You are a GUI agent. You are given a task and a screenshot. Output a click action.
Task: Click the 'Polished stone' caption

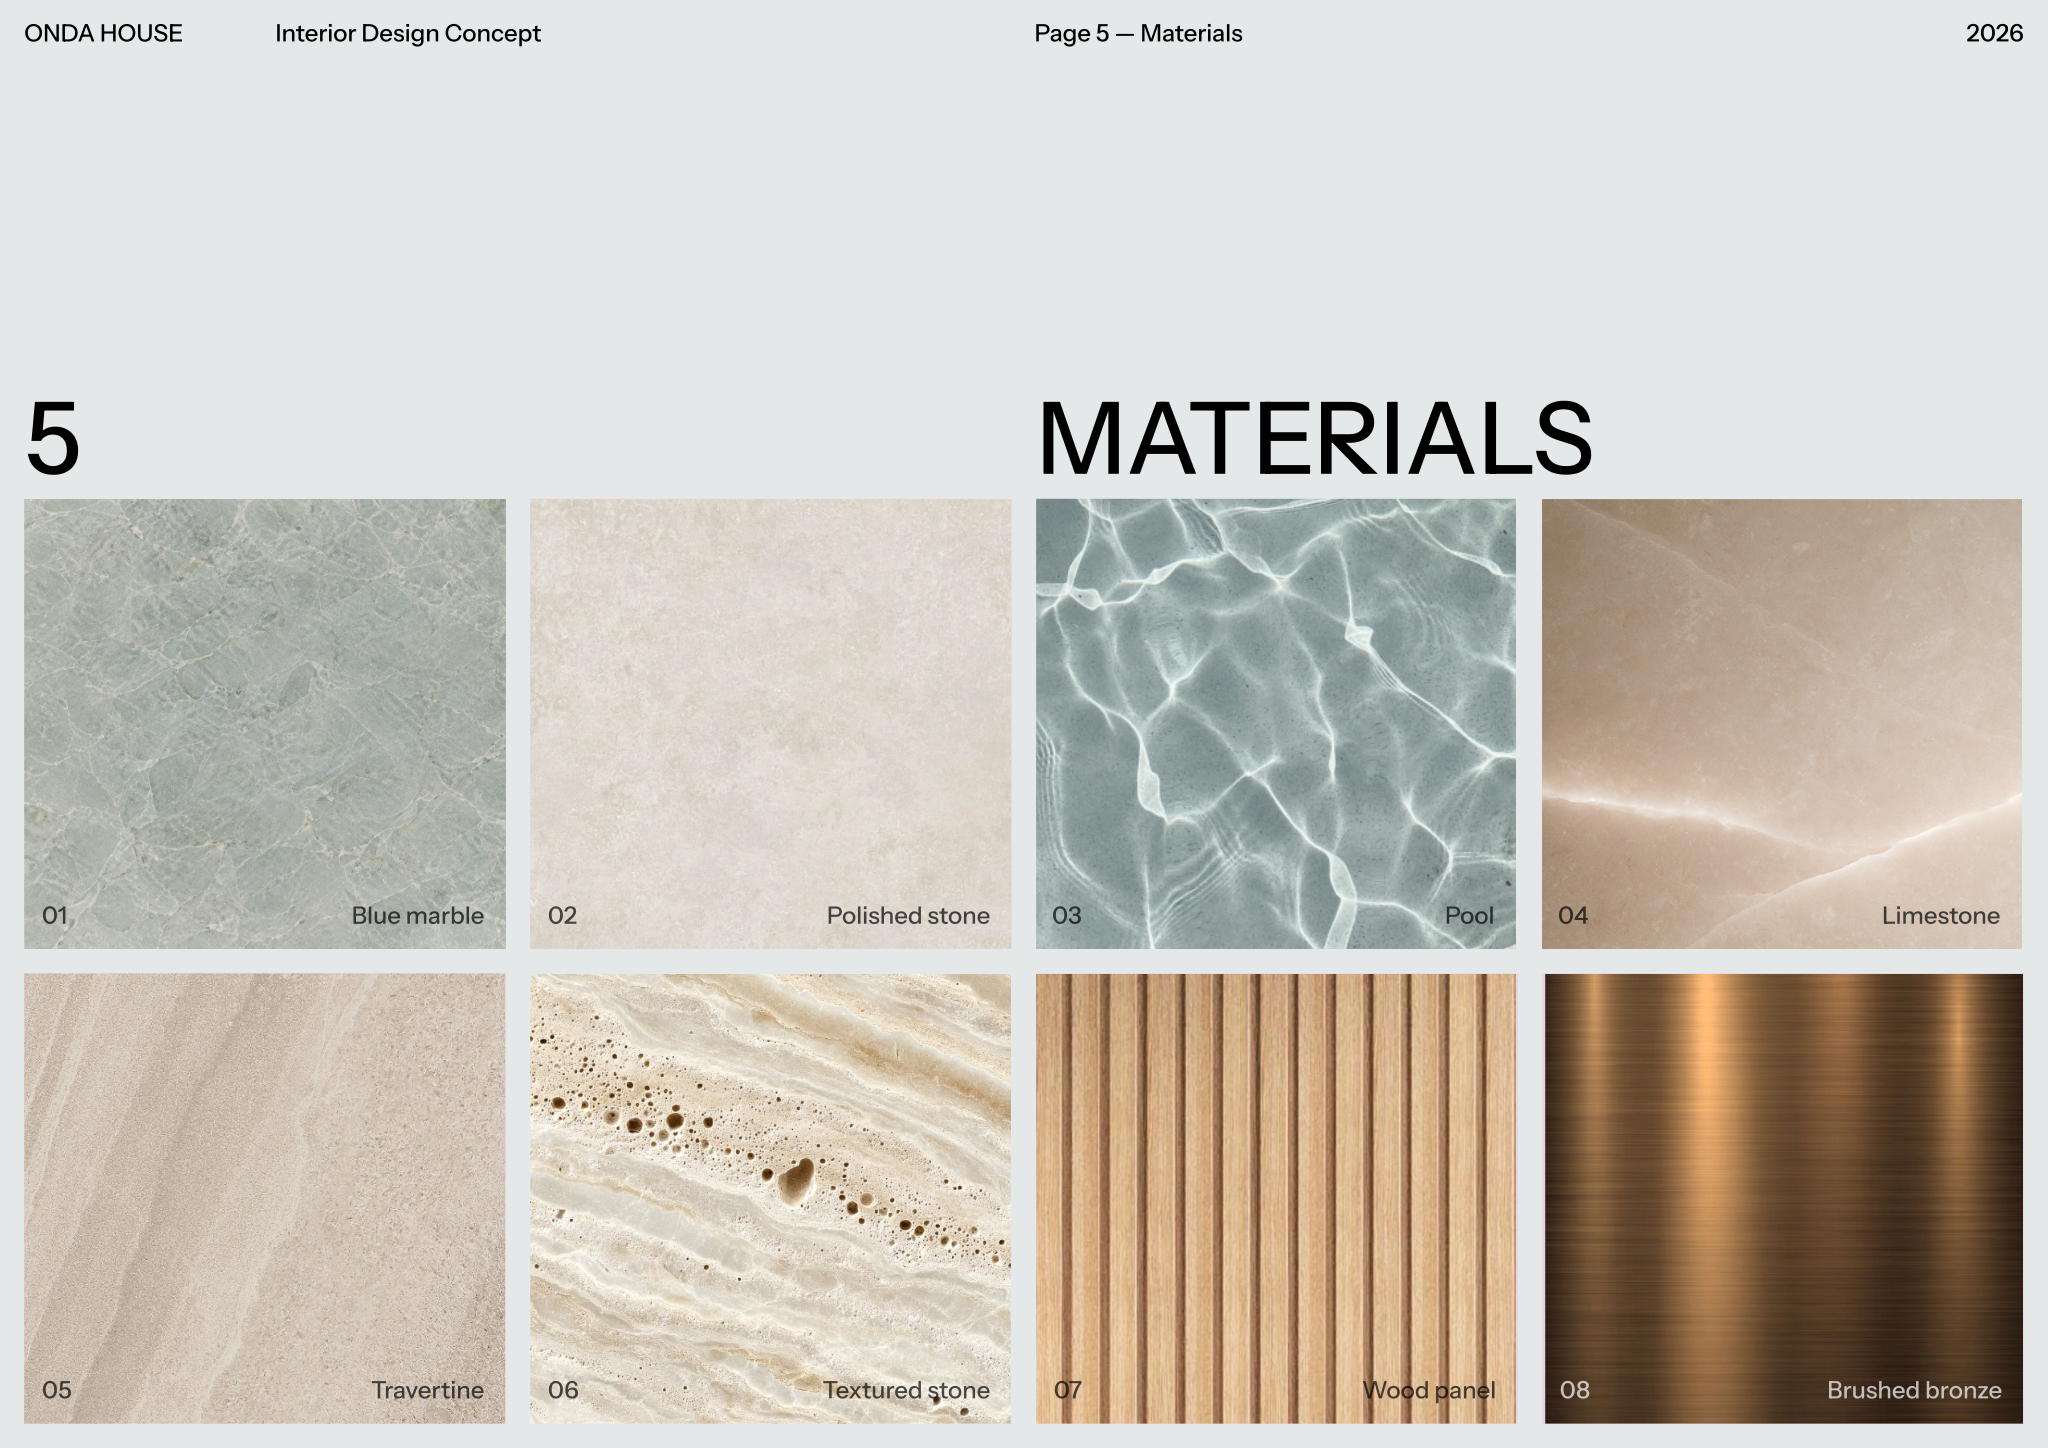pos(908,915)
